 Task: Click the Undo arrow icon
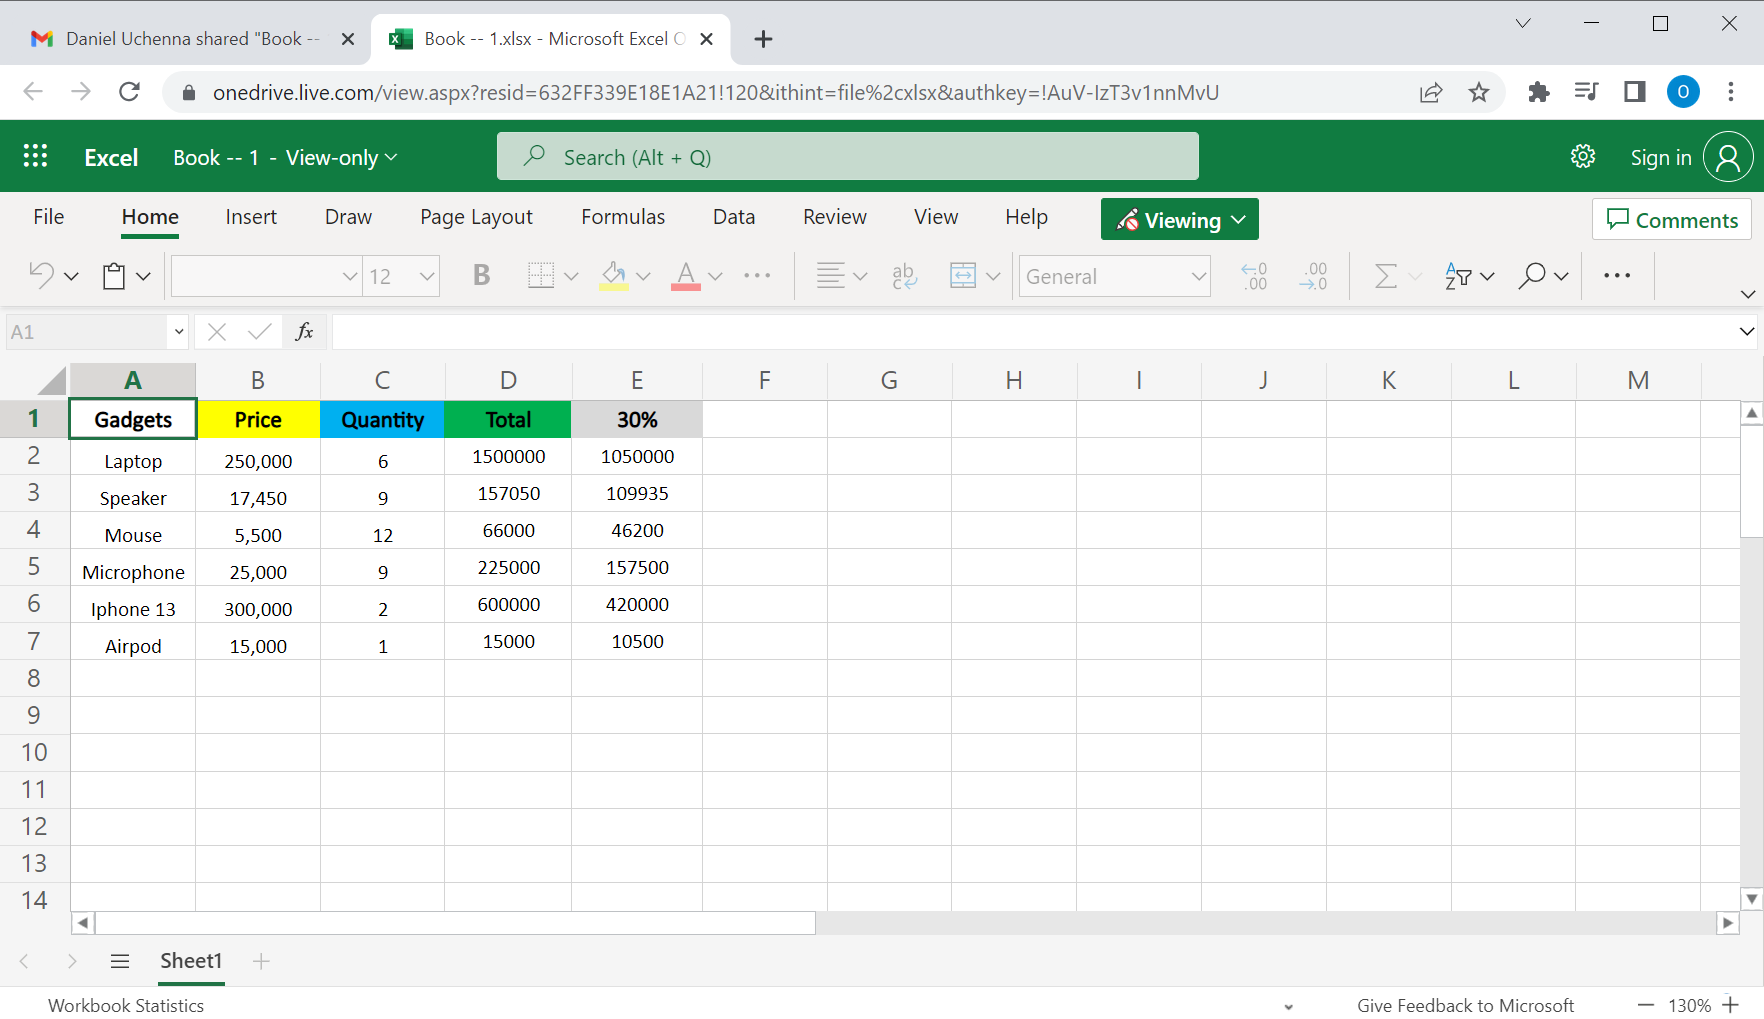(41, 276)
